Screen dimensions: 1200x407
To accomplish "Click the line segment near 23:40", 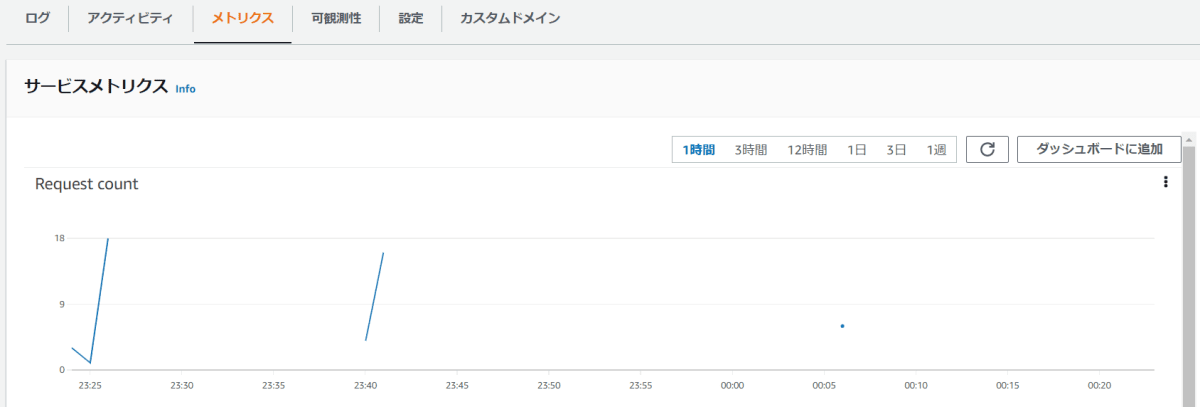I will pyautogui.click(x=375, y=296).
